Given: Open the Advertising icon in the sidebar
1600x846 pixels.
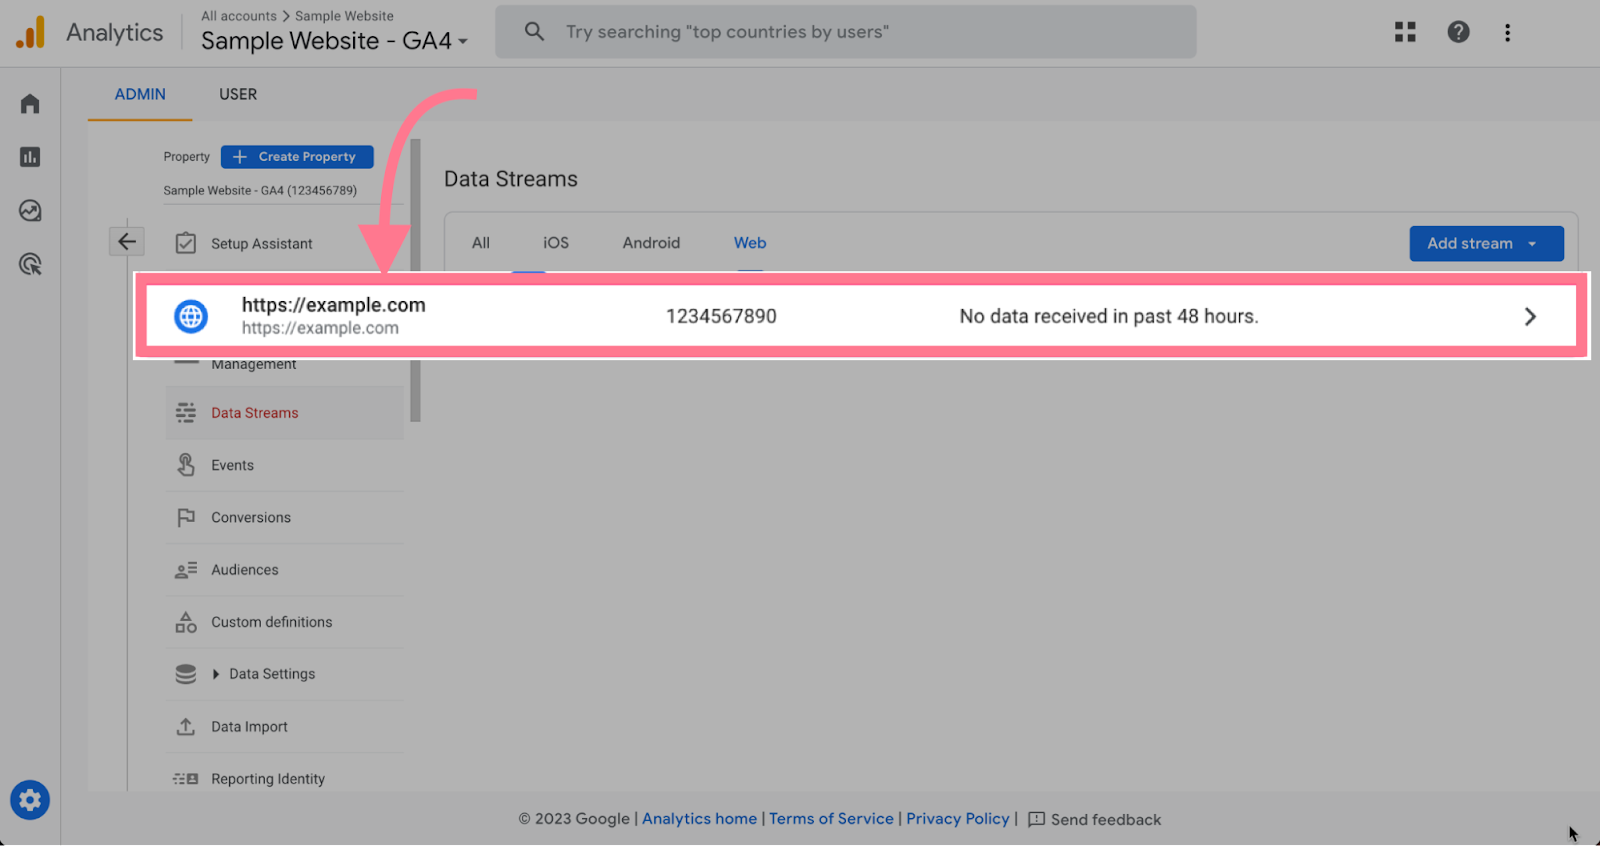Looking at the screenshot, I should pos(29,264).
